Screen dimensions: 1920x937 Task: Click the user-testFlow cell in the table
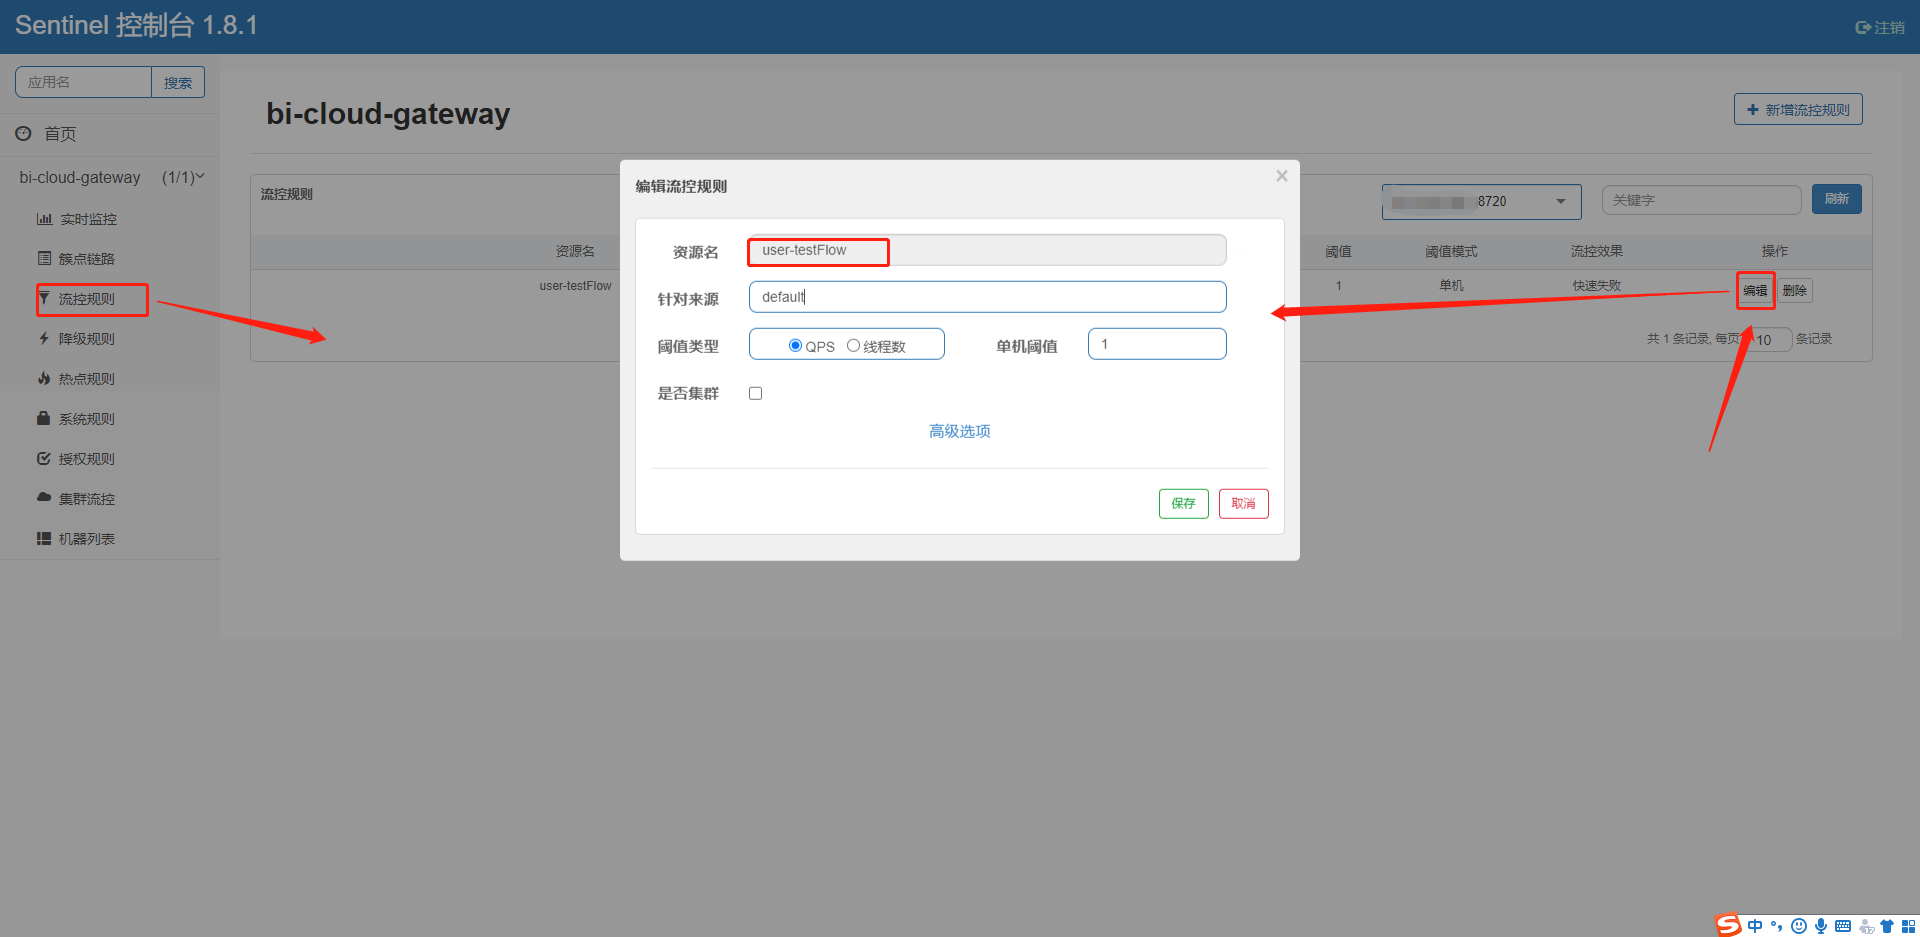point(575,286)
